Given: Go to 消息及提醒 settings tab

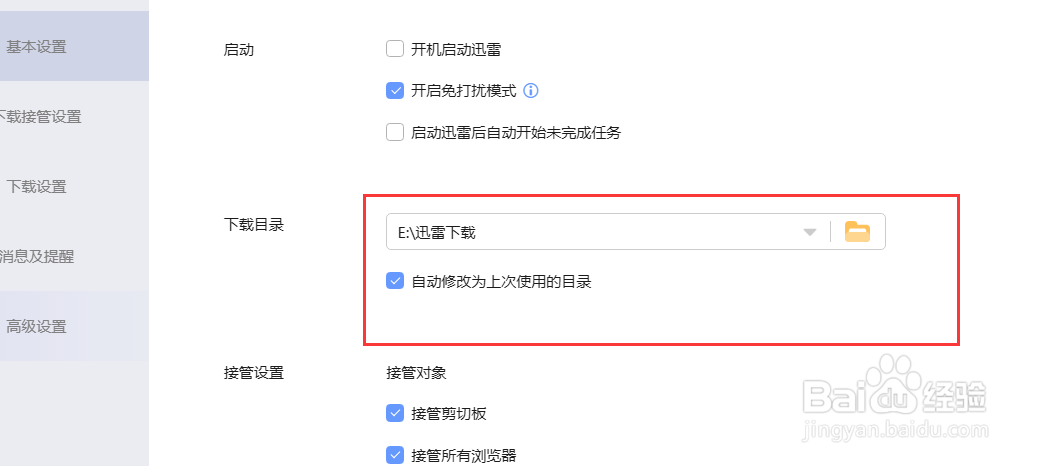Looking at the screenshot, I should pyautogui.click(x=40, y=256).
